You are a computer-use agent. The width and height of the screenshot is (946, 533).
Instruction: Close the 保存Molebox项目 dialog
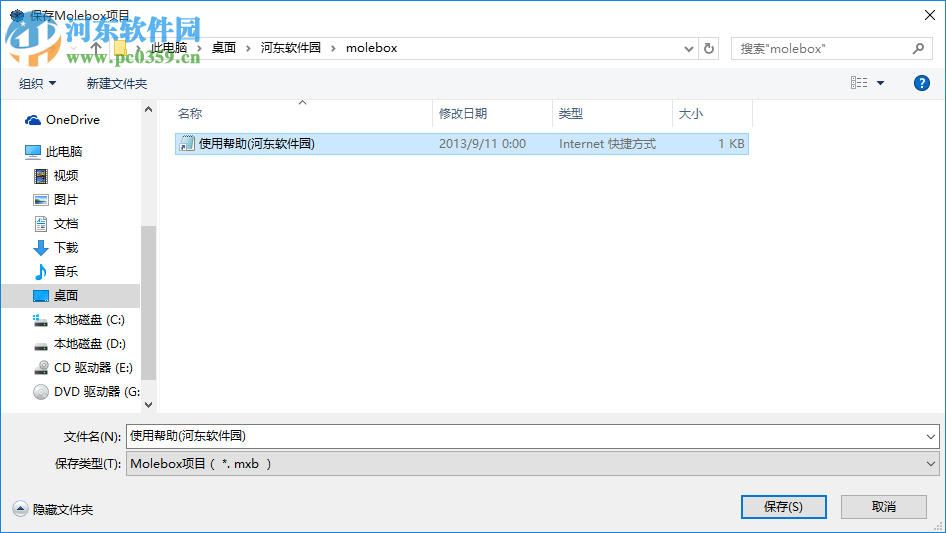tap(930, 15)
